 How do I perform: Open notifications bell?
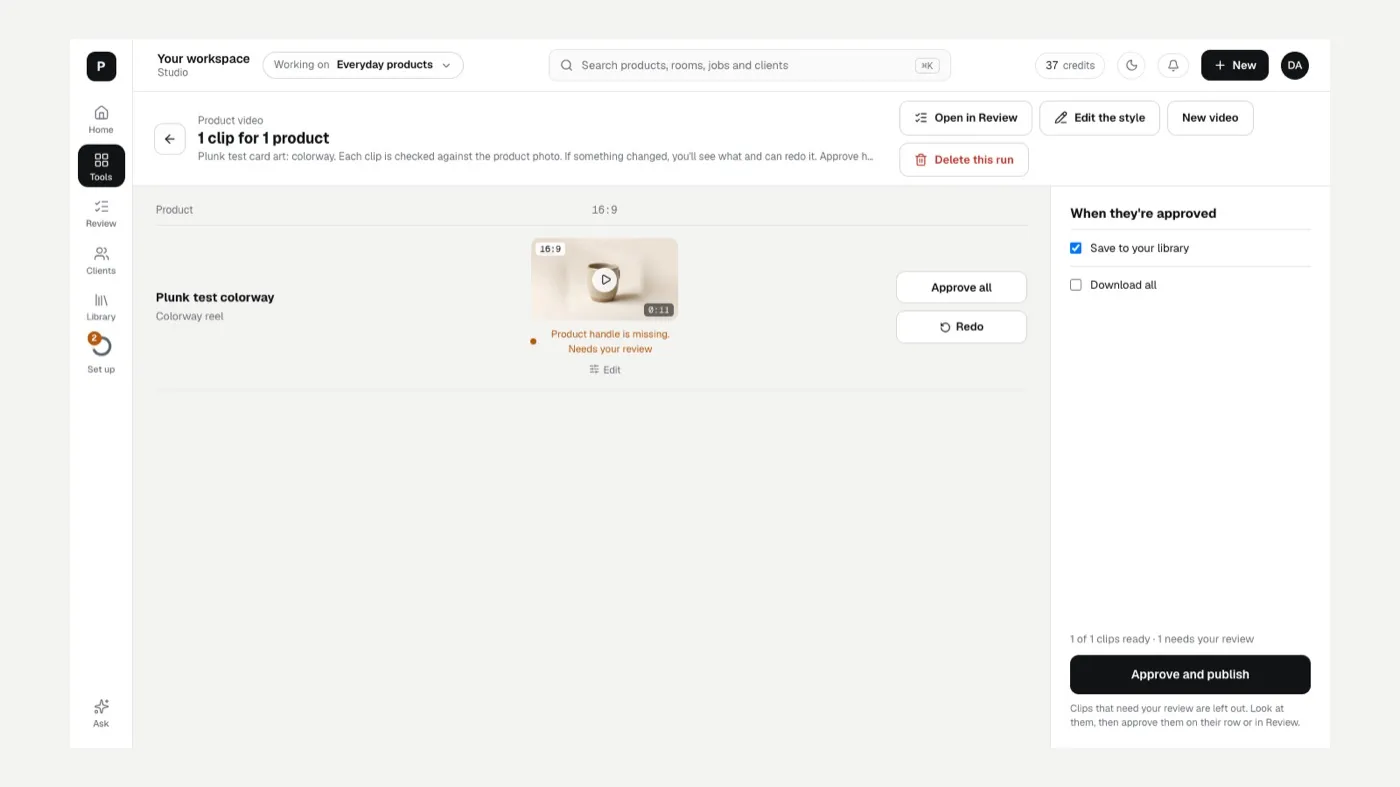click(x=1173, y=65)
